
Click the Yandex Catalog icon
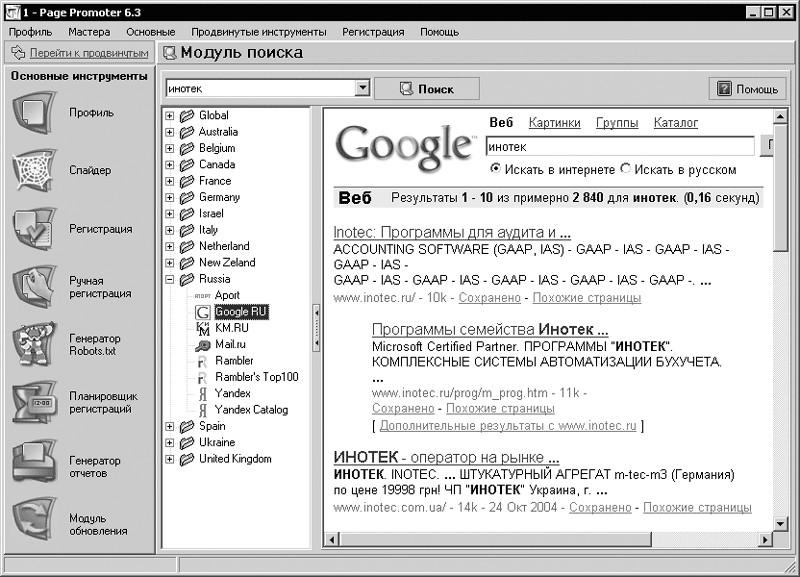pyautogui.click(x=203, y=410)
